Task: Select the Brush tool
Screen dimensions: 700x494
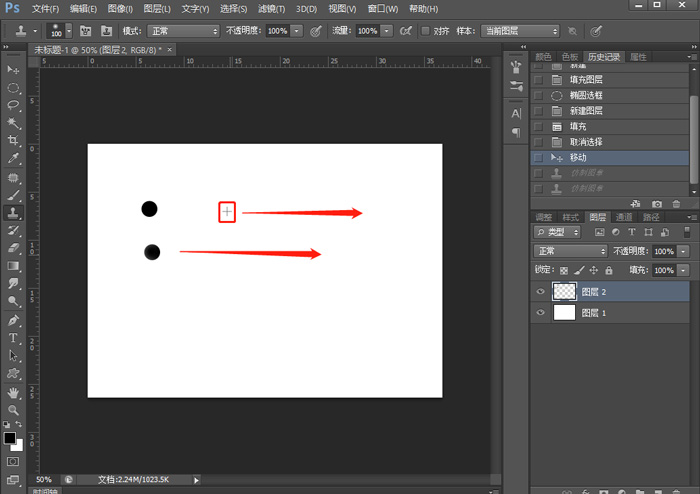Action: click(13, 195)
